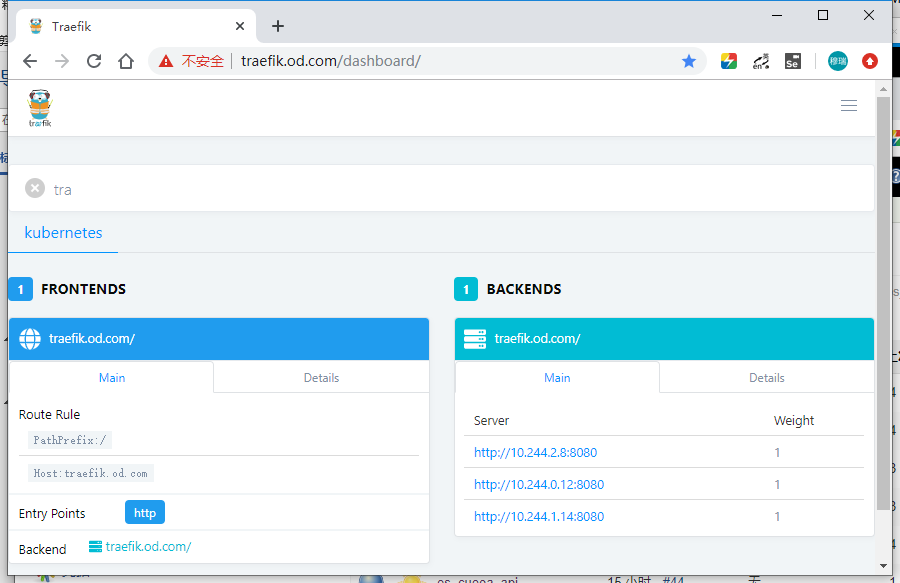
Task: Click the Traefik tab favicon
Action: point(36,26)
